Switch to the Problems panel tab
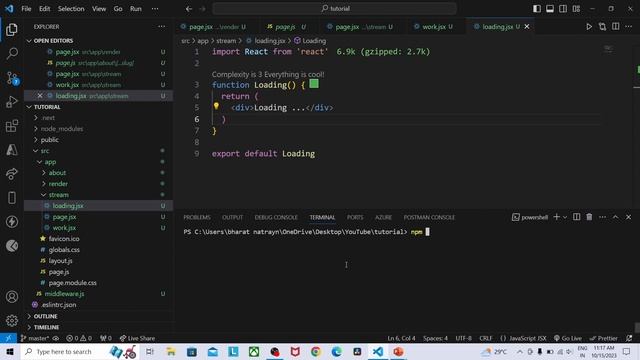Viewport: 640px width, 360px height. [197, 217]
